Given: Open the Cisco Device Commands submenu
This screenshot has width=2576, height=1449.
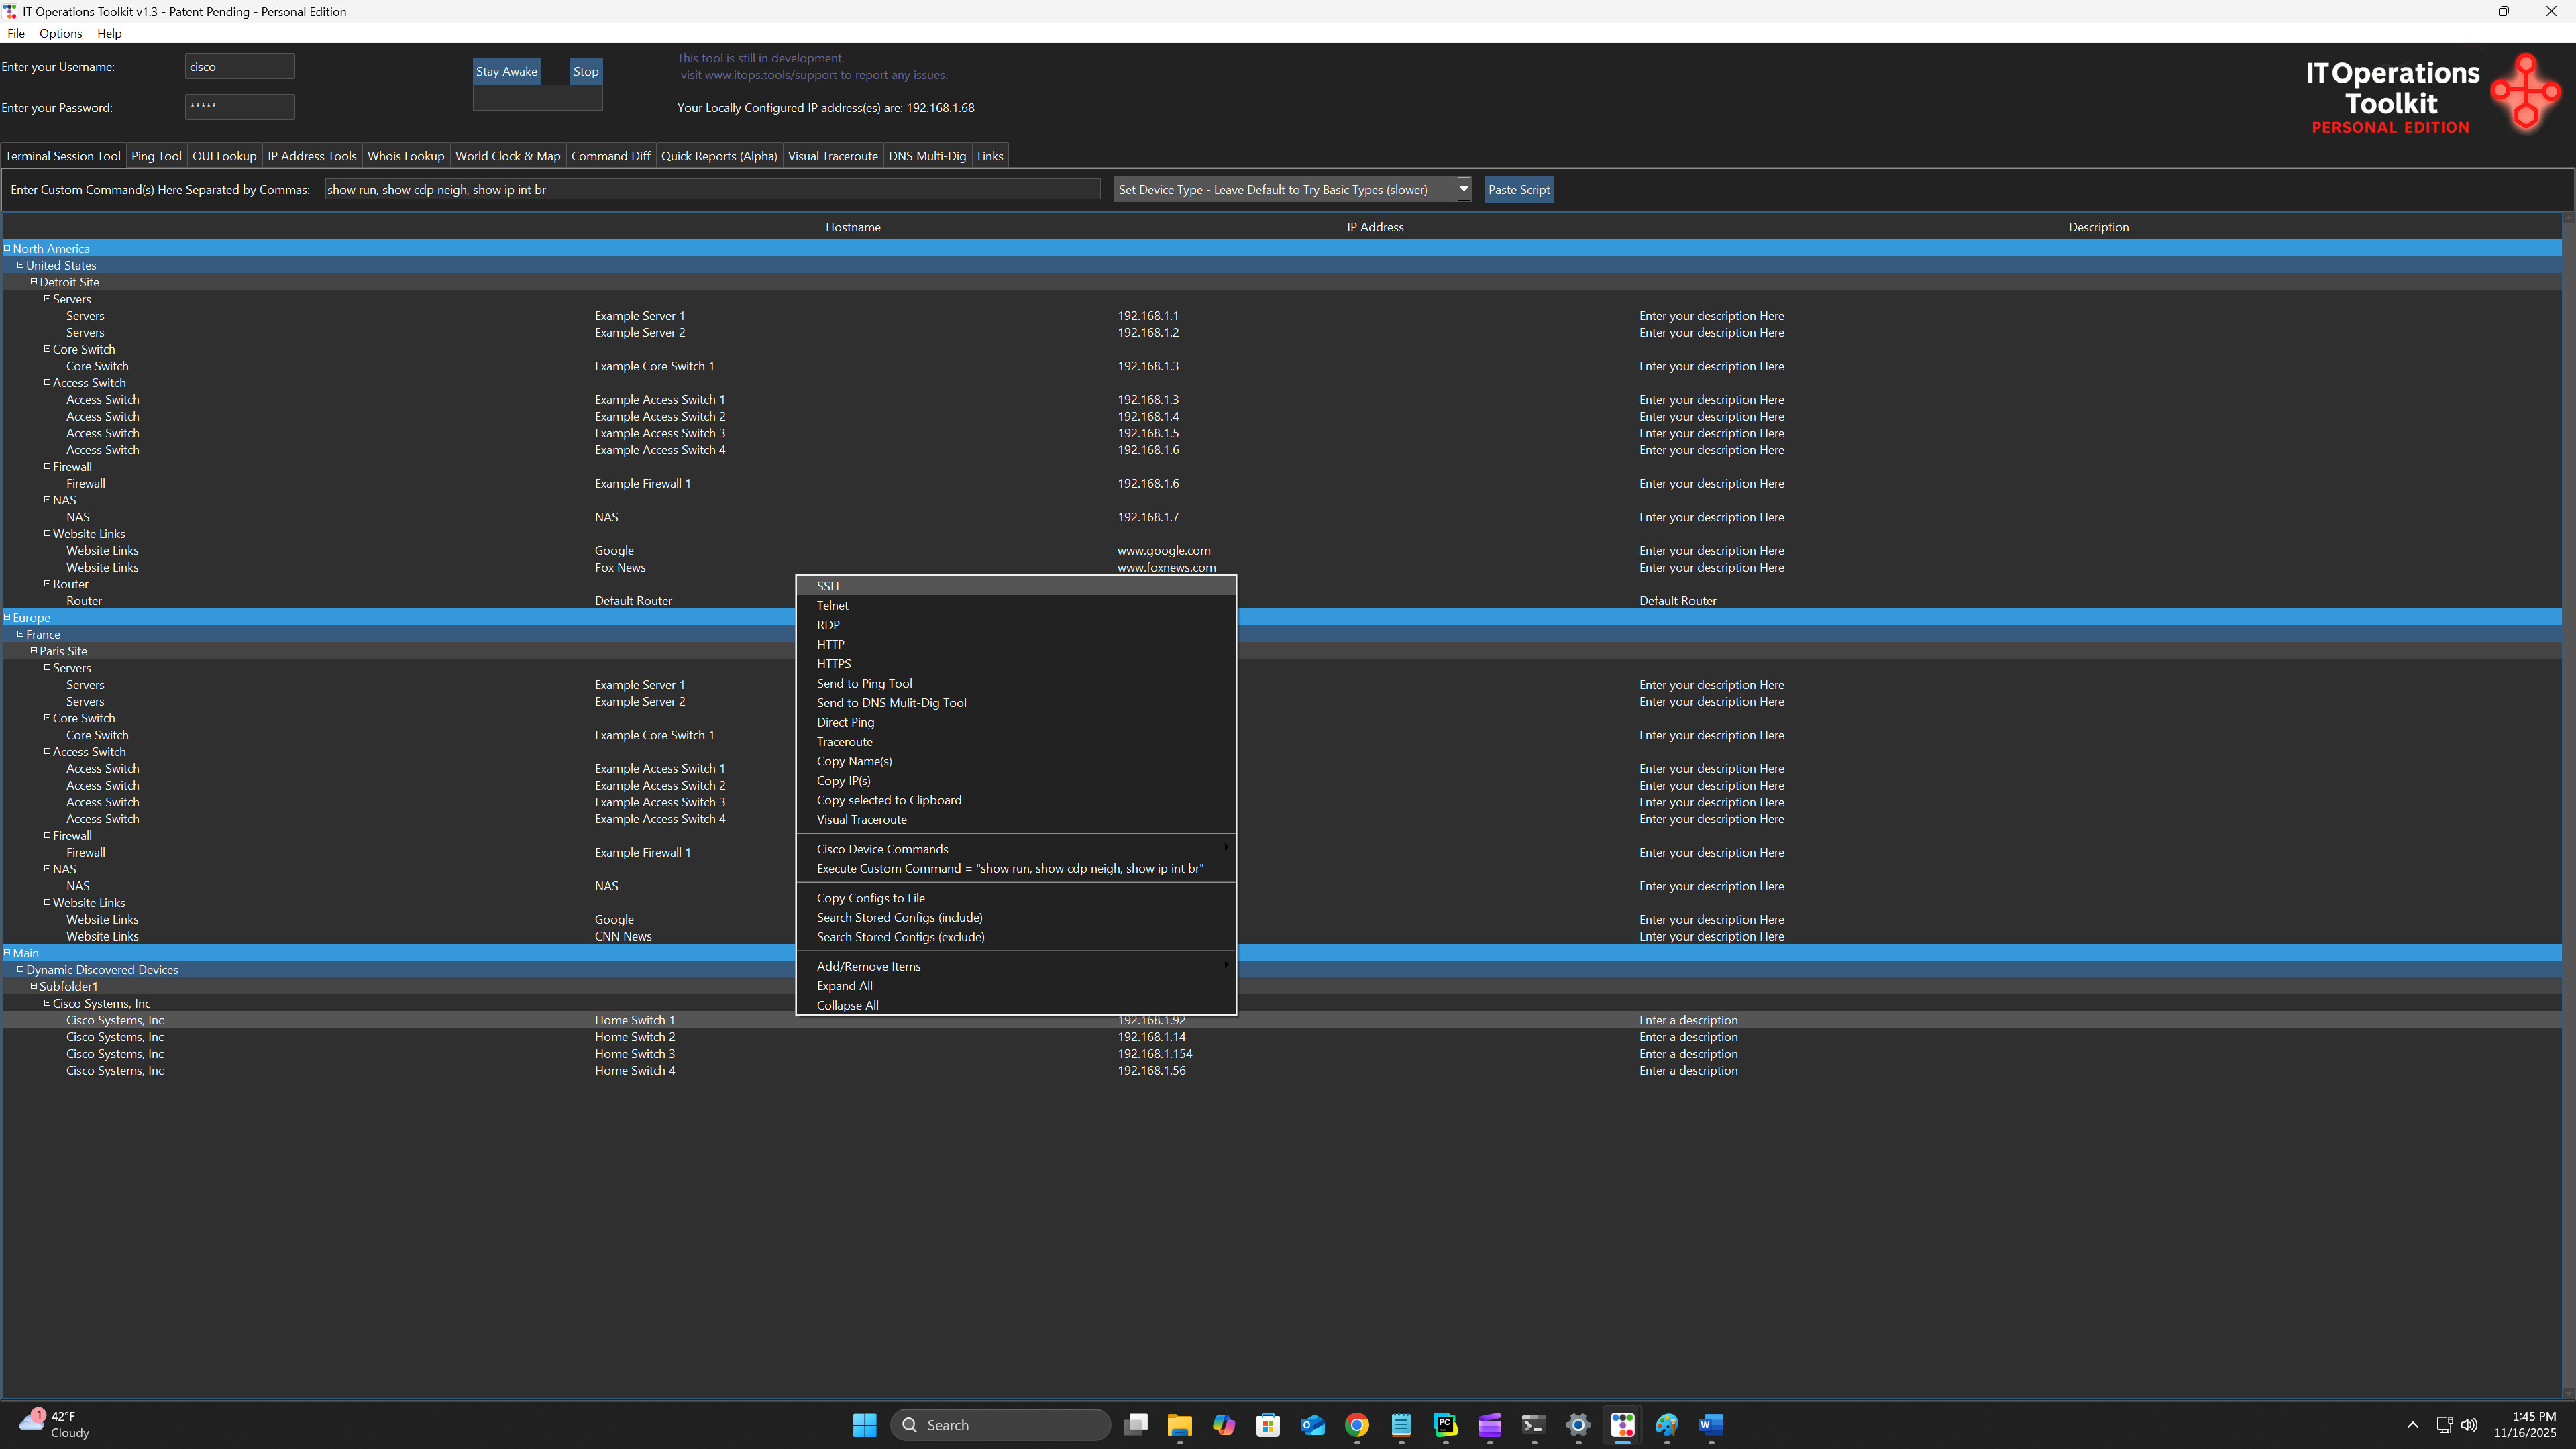Looking at the screenshot, I should pyautogui.click(x=881, y=848).
